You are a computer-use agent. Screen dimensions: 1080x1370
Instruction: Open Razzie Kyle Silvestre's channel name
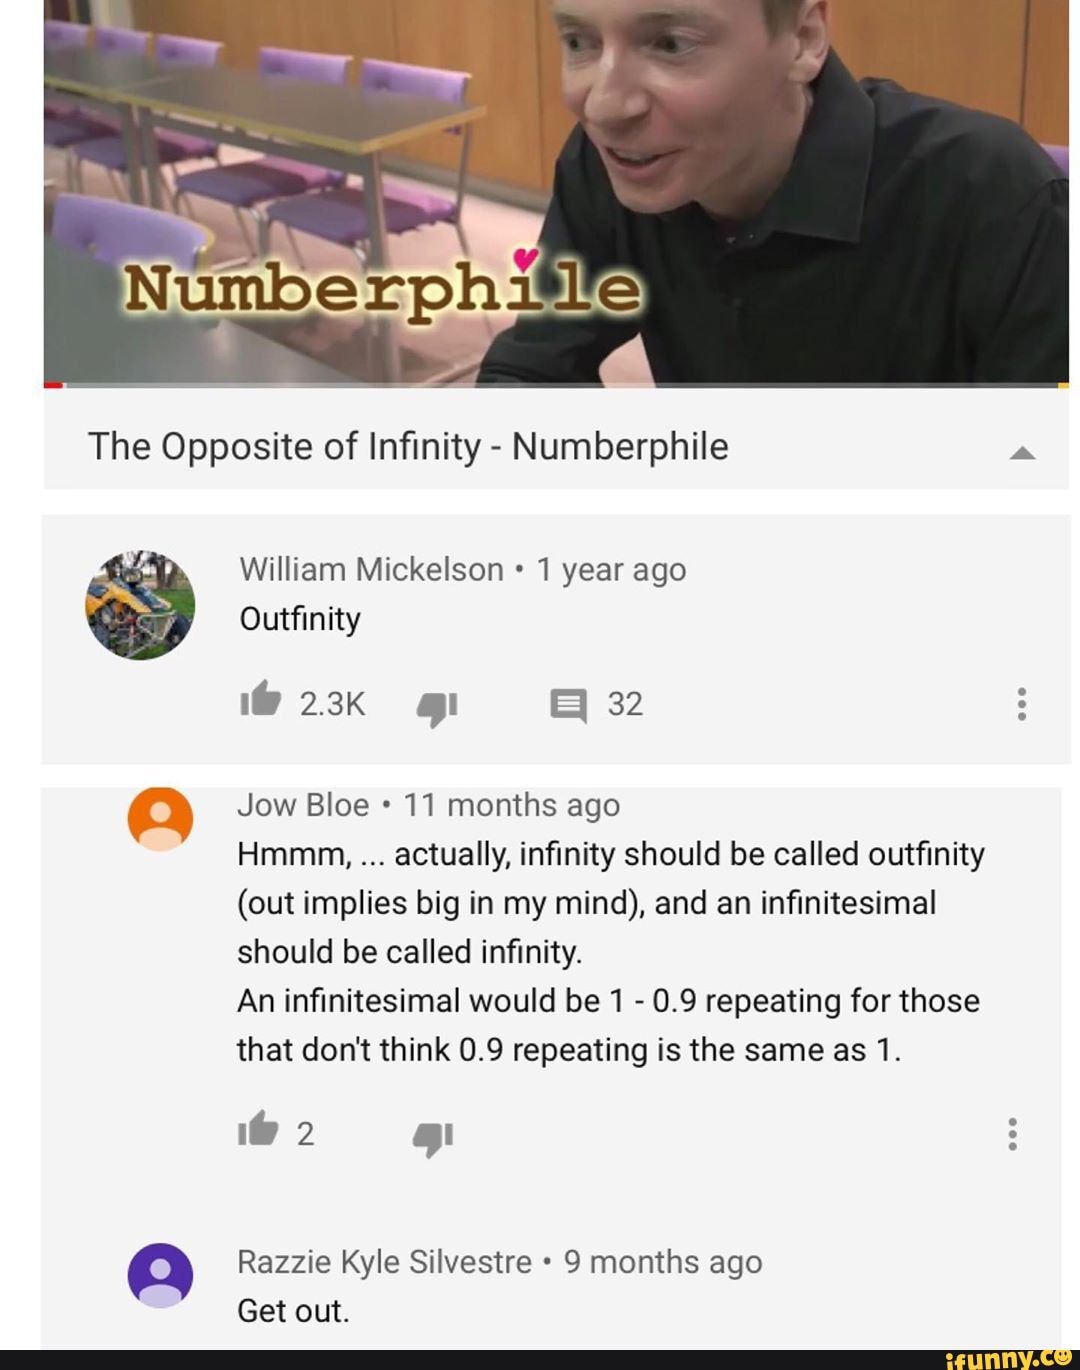click(x=384, y=1262)
